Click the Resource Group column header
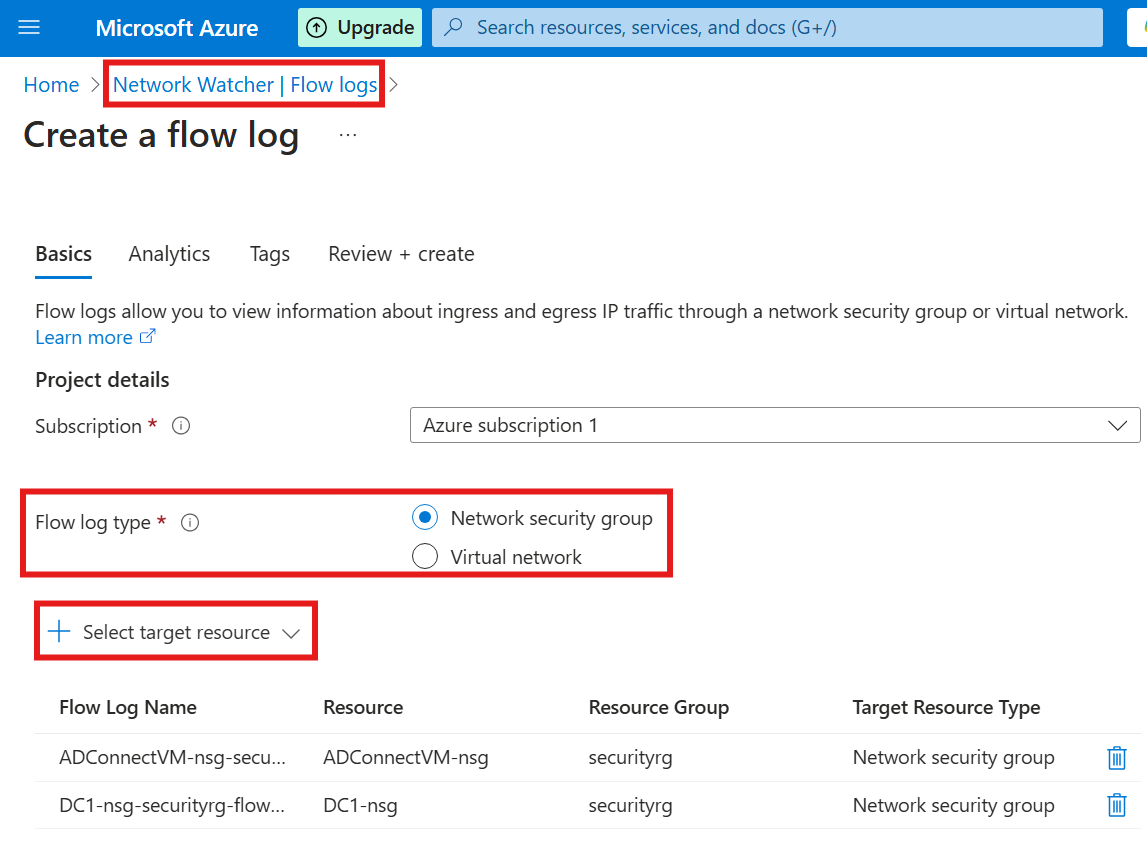Viewport: 1147px width, 843px height. (x=658, y=708)
